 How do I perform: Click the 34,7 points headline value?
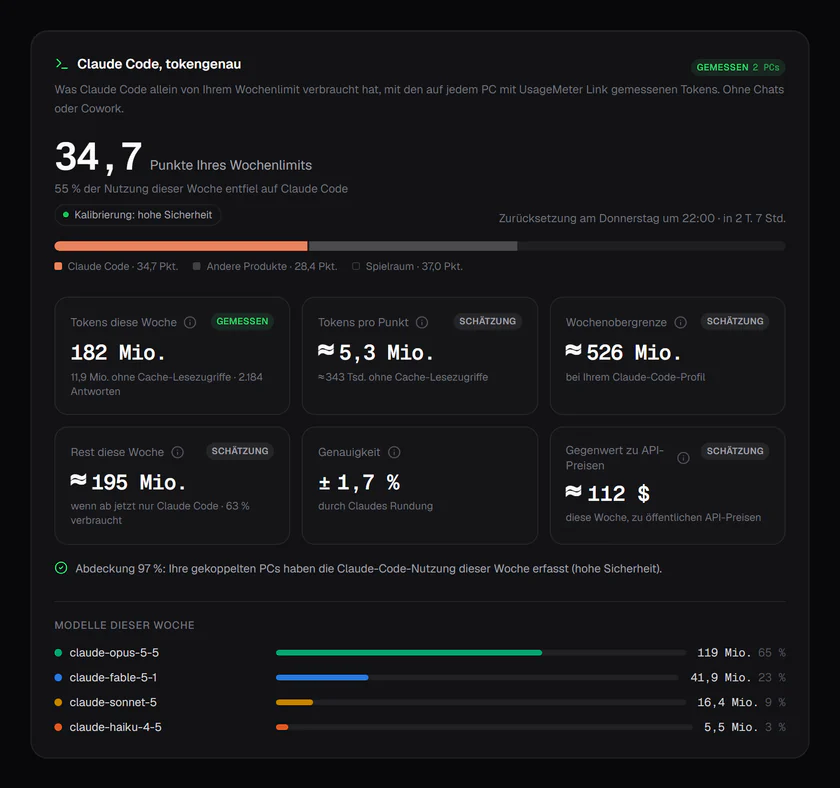click(x=99, y=157)
